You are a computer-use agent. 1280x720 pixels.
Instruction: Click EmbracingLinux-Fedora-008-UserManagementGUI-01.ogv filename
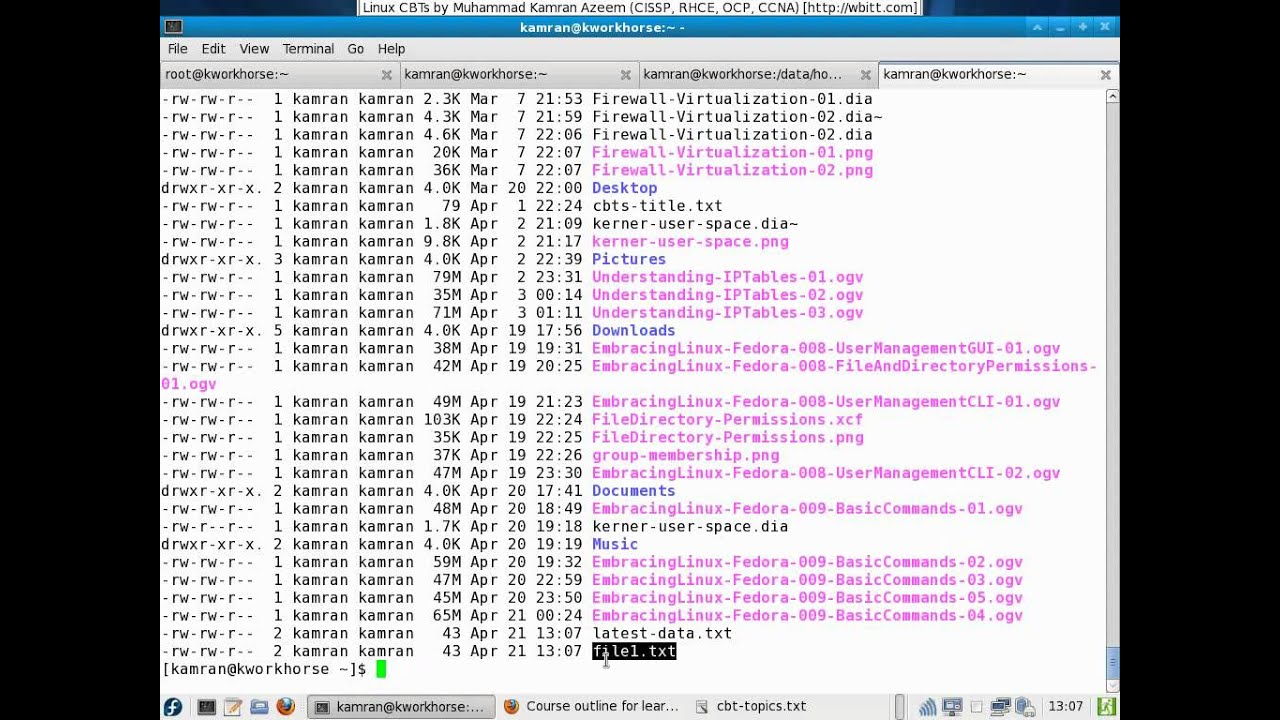click(826, 348)
